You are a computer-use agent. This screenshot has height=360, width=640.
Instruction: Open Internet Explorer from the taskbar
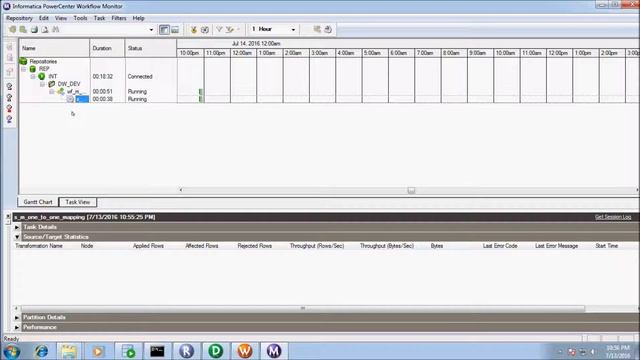click(x=40, y=351)
